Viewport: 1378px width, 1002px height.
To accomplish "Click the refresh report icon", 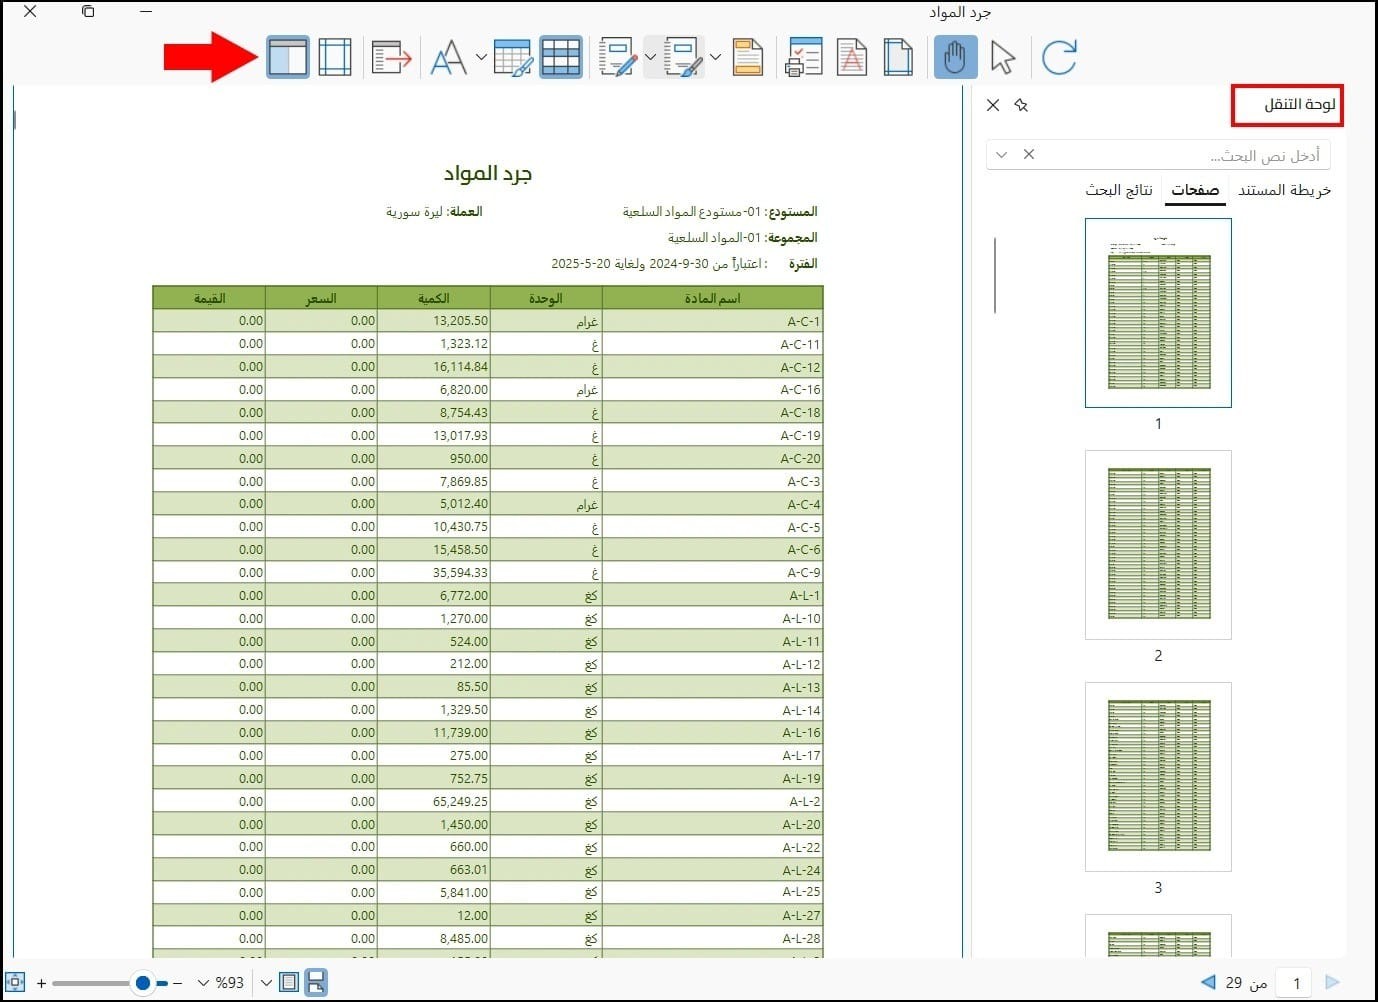I will [1059, 57].
